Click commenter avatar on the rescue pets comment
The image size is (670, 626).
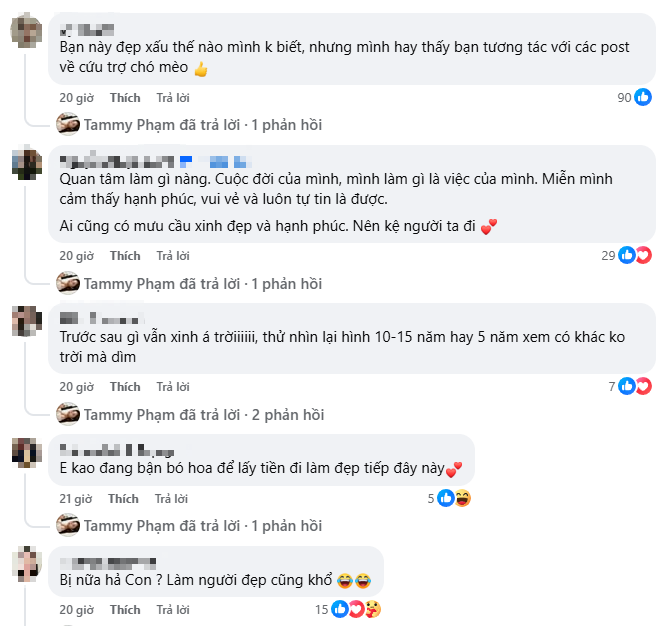25,31
